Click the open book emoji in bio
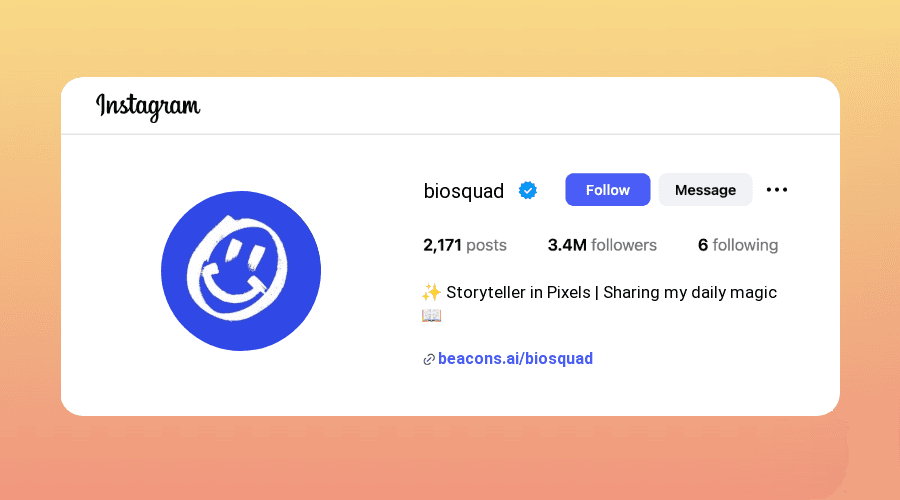 coord(432,315)
